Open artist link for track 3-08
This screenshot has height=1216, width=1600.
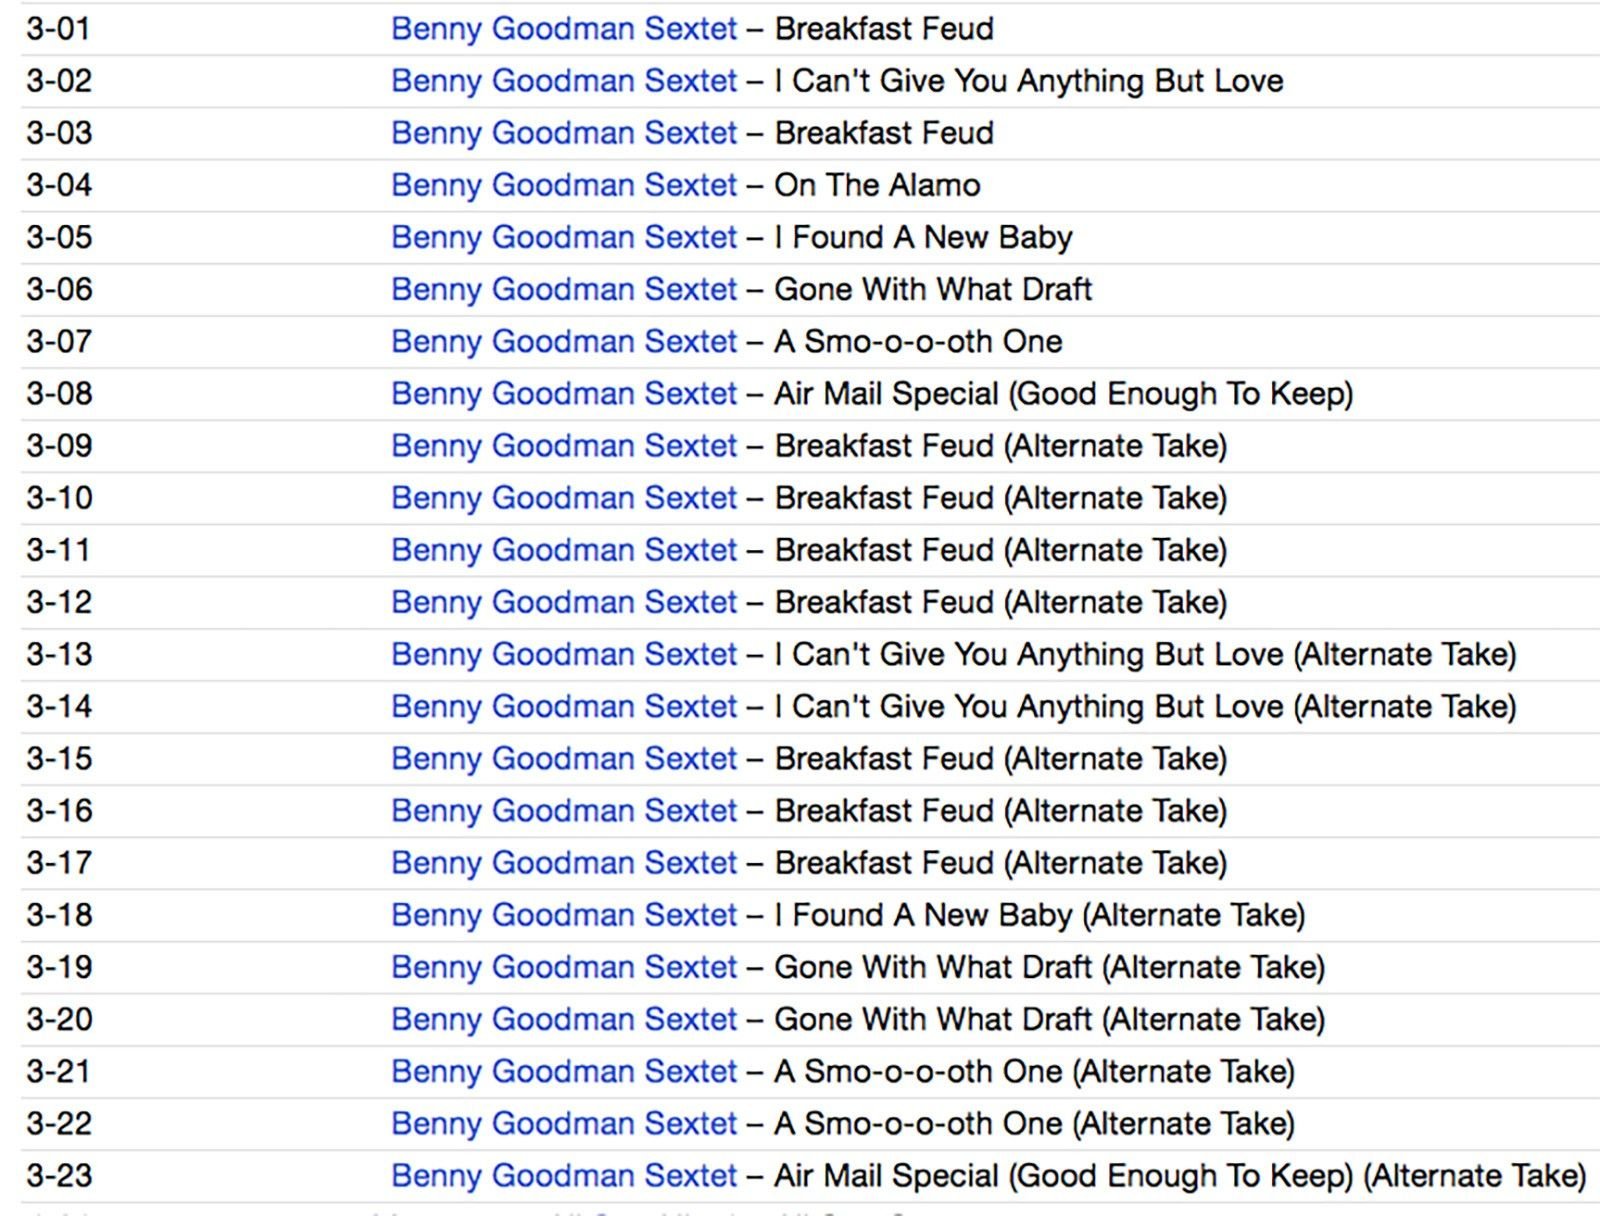click(563, 394)
